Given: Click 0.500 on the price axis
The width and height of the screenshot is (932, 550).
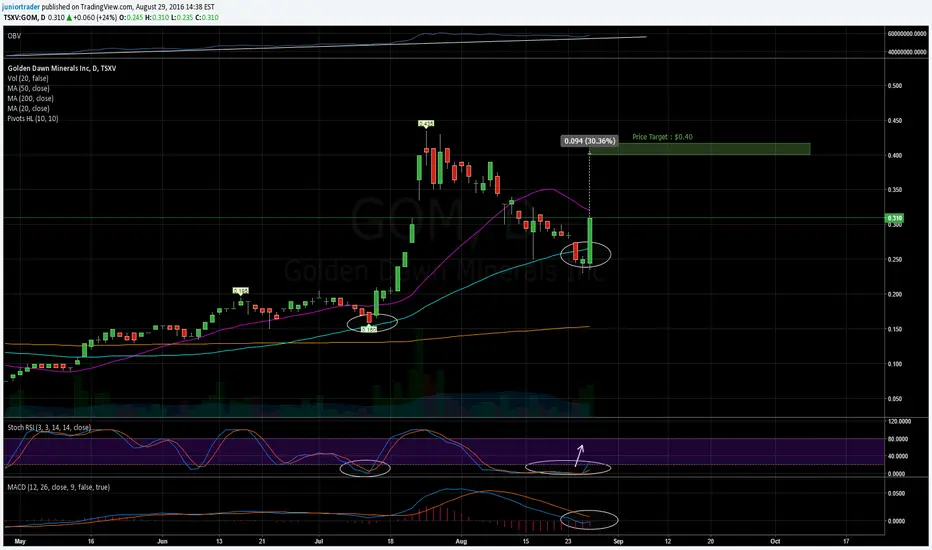Looking at the screenshot, I should tap(895, 86).
